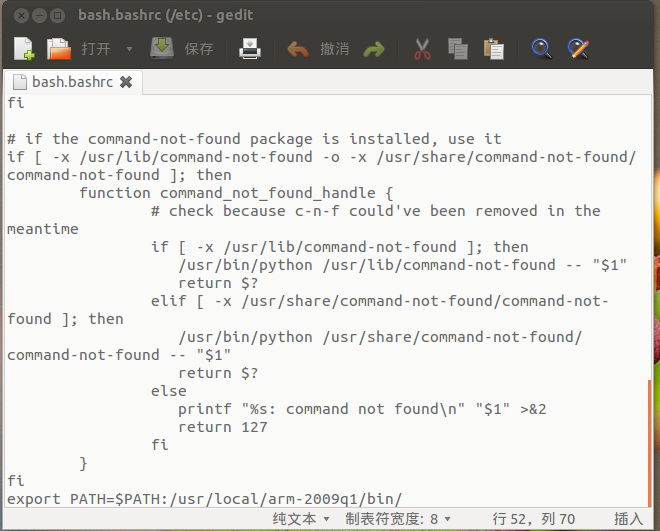This screenshot has width=660, height=531.
Task: Click the word 'meantime' in the editor
Action: (43, 229)
